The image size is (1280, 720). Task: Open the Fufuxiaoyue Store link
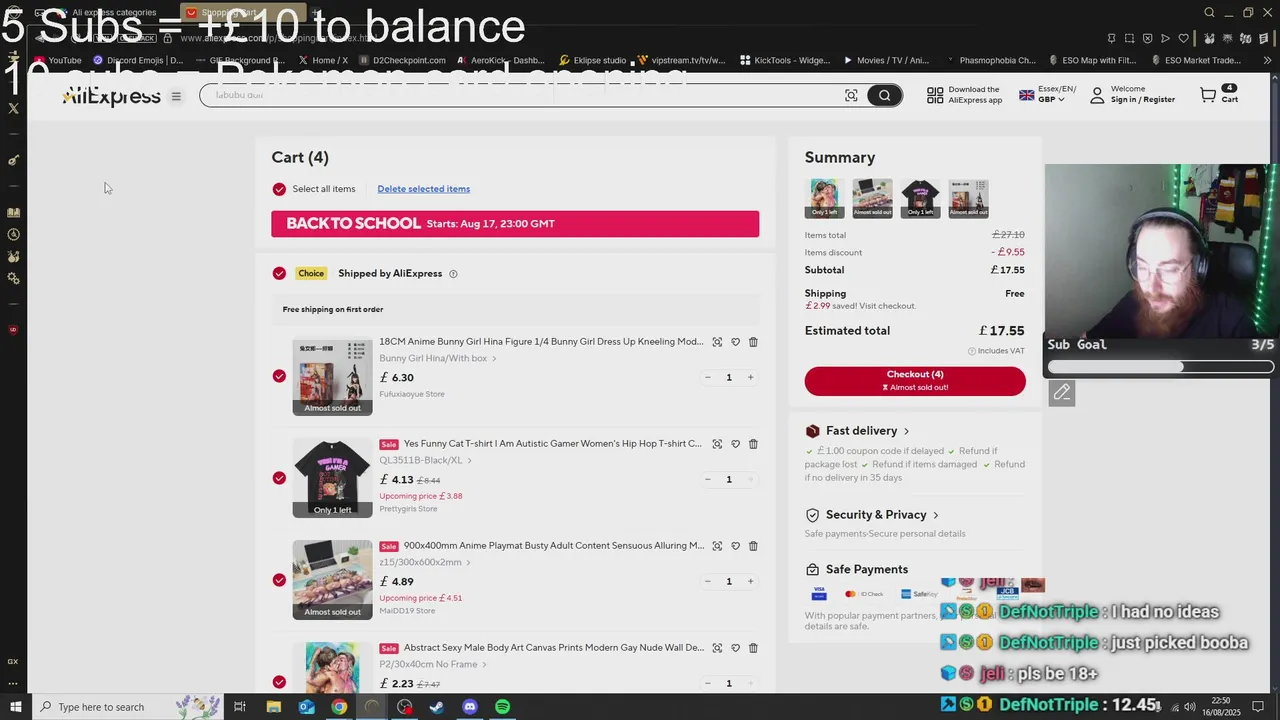click(412, 394)
